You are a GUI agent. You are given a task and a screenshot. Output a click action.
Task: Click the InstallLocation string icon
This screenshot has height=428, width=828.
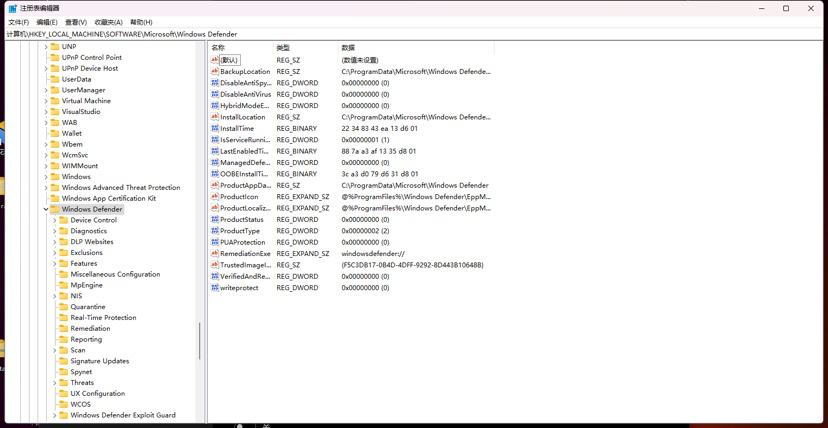214,117
